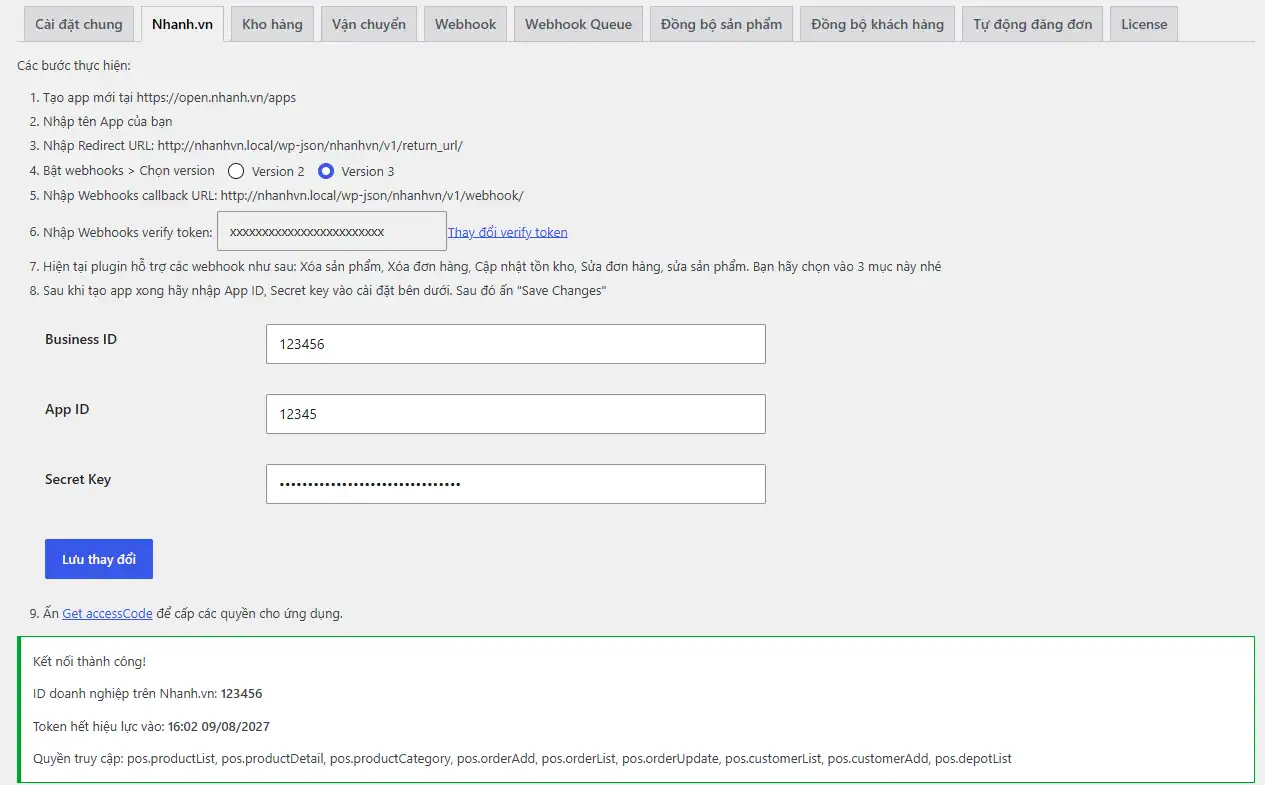The image size is (1265, 785).
Task: Switch to the Nhanh.vn tab
Action: click(x=182, y=24)
